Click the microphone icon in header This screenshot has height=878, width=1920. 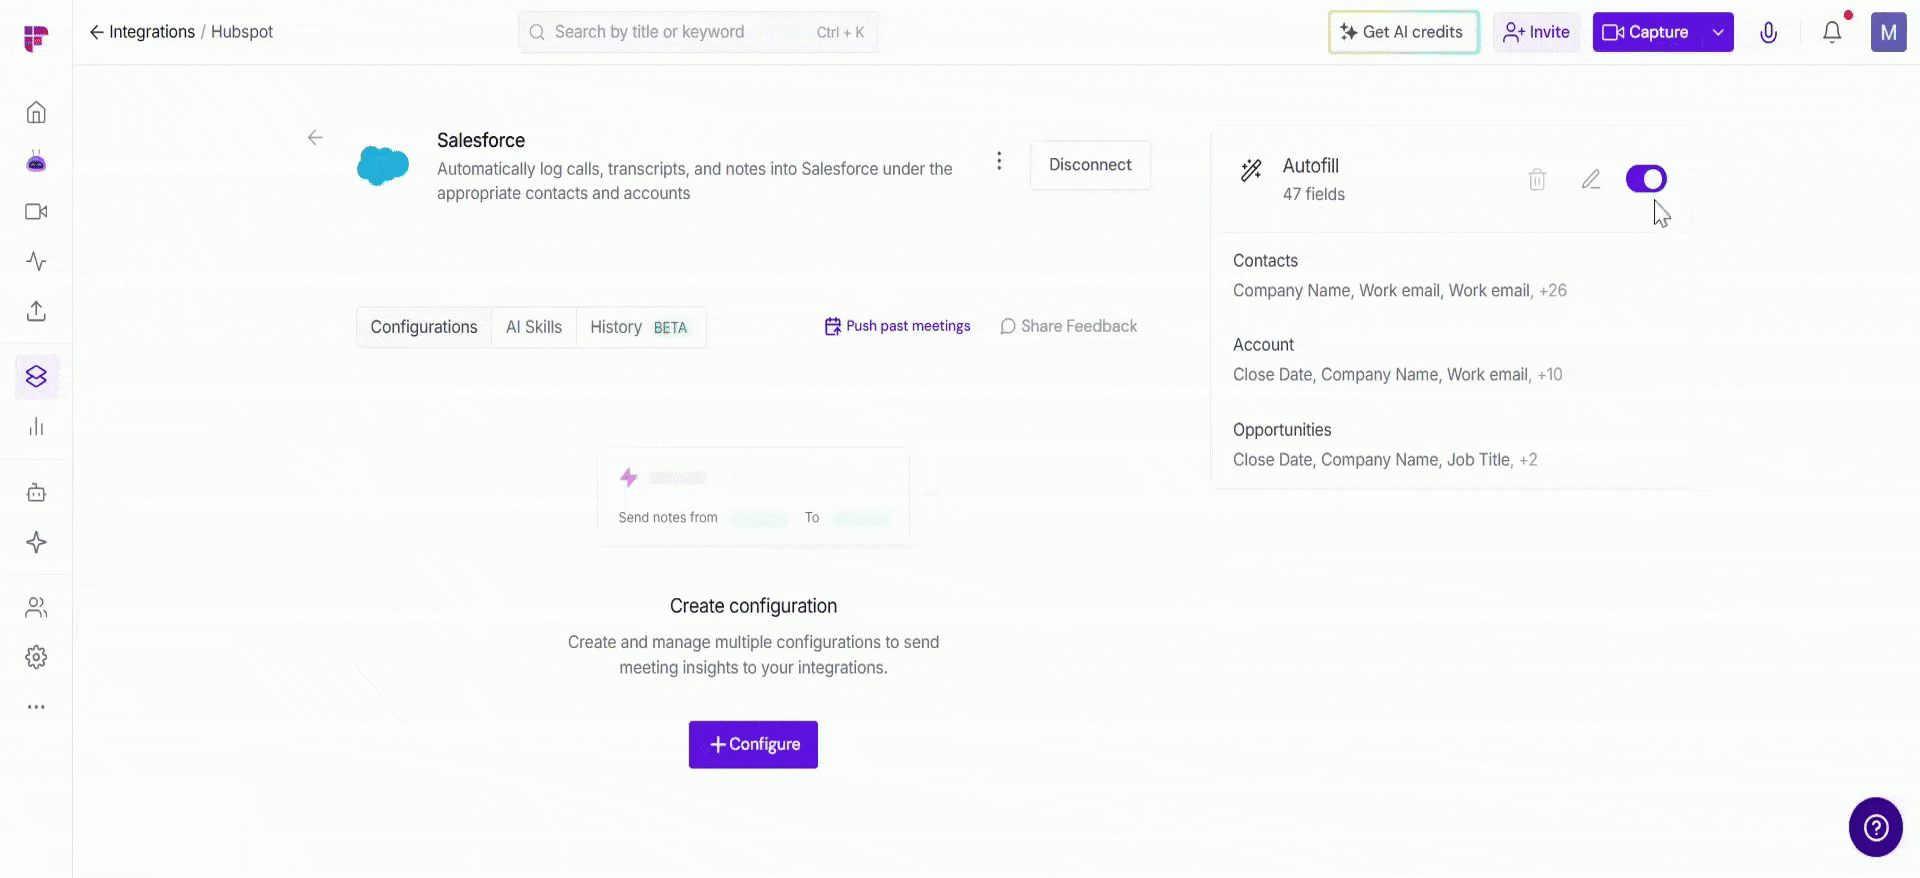pos(1768,32)
